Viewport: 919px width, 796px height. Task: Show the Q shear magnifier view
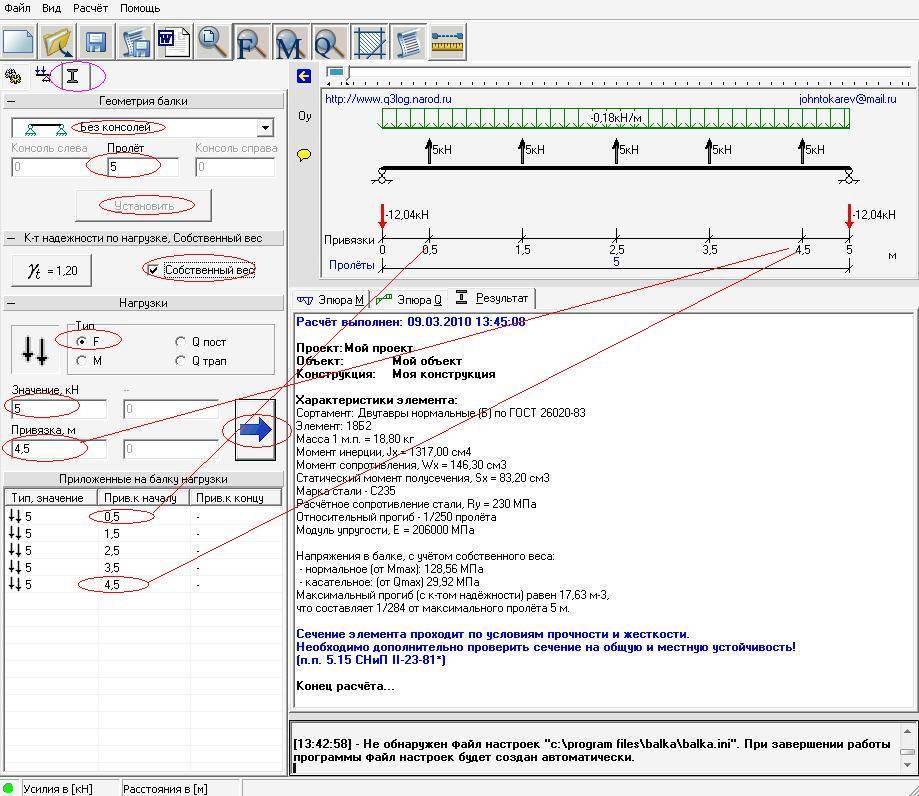point(330,42)
